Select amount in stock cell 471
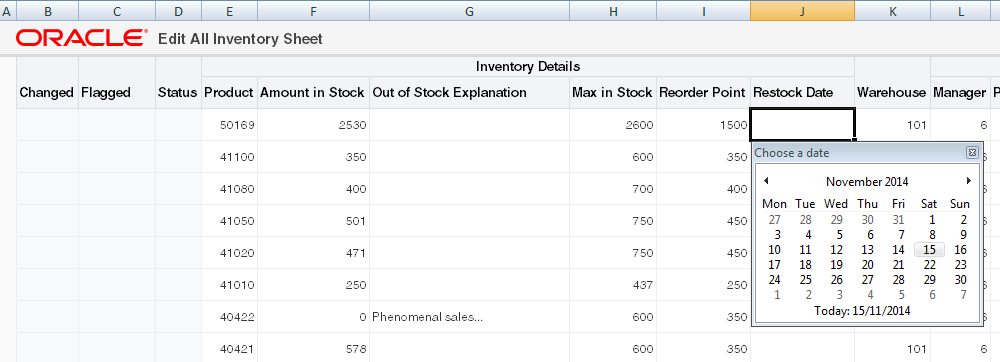 pyautogui.click(x=313, y=253)
